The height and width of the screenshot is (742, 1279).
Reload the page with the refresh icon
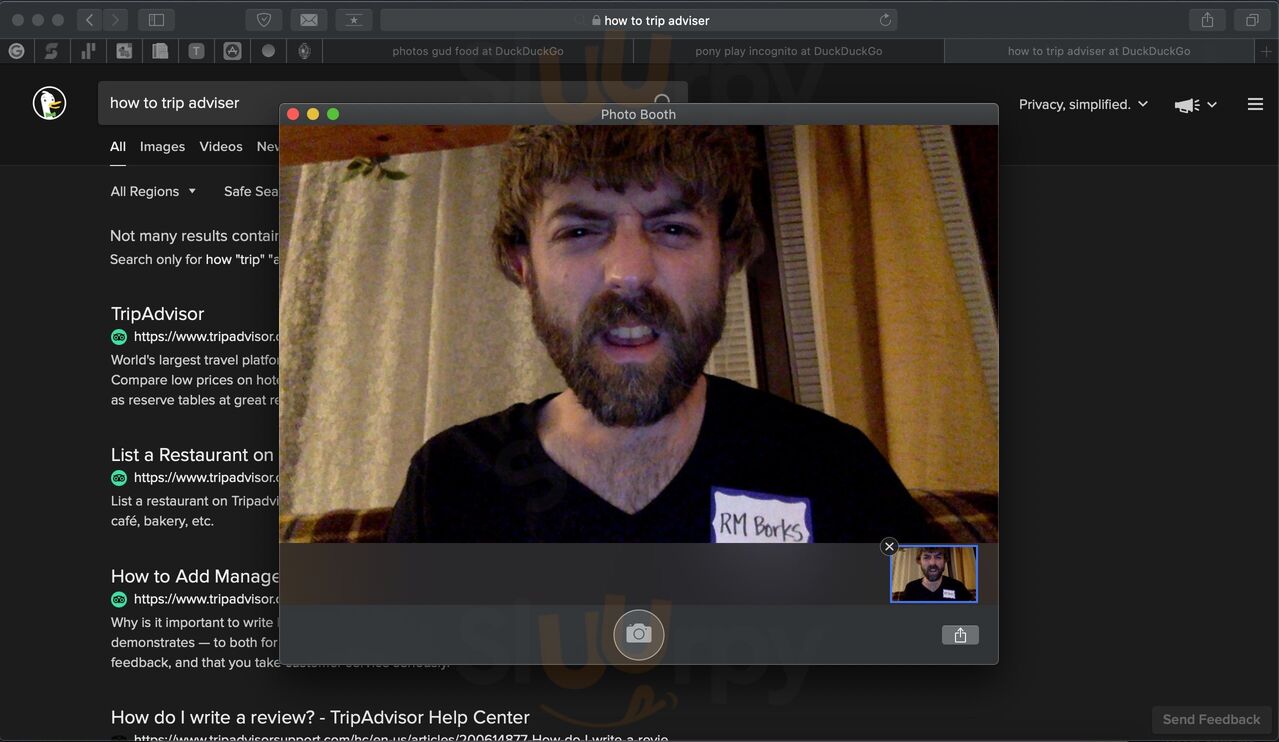[x=885, y=20]
